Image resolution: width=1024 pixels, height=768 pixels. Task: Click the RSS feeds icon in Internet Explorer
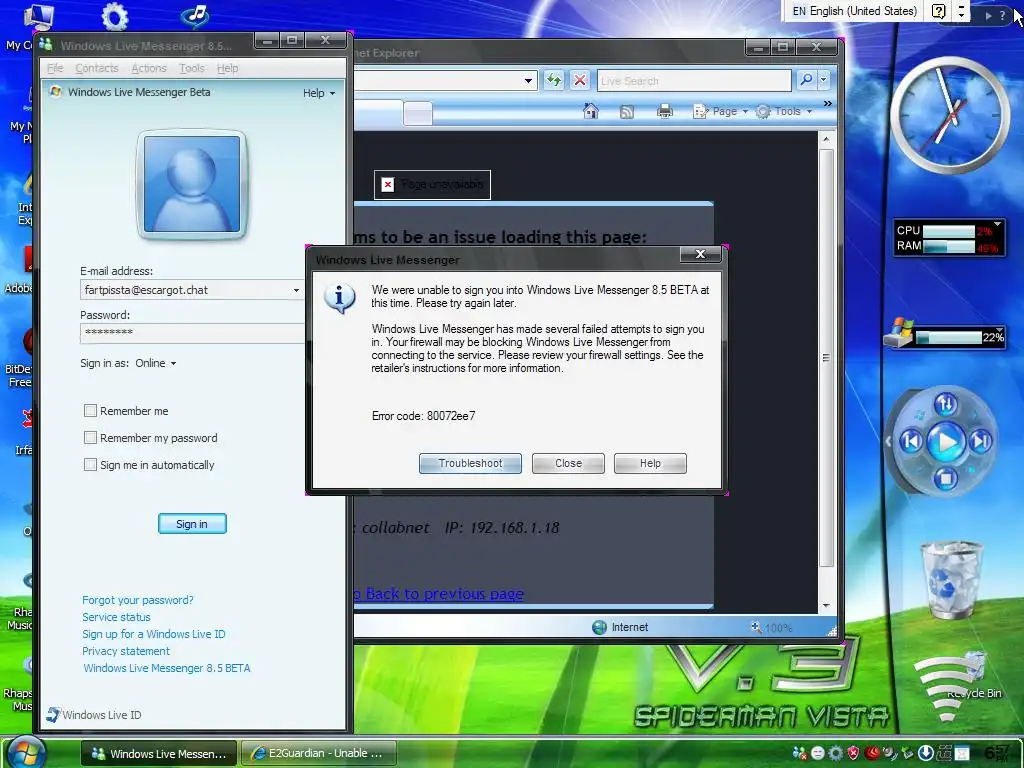626,112
